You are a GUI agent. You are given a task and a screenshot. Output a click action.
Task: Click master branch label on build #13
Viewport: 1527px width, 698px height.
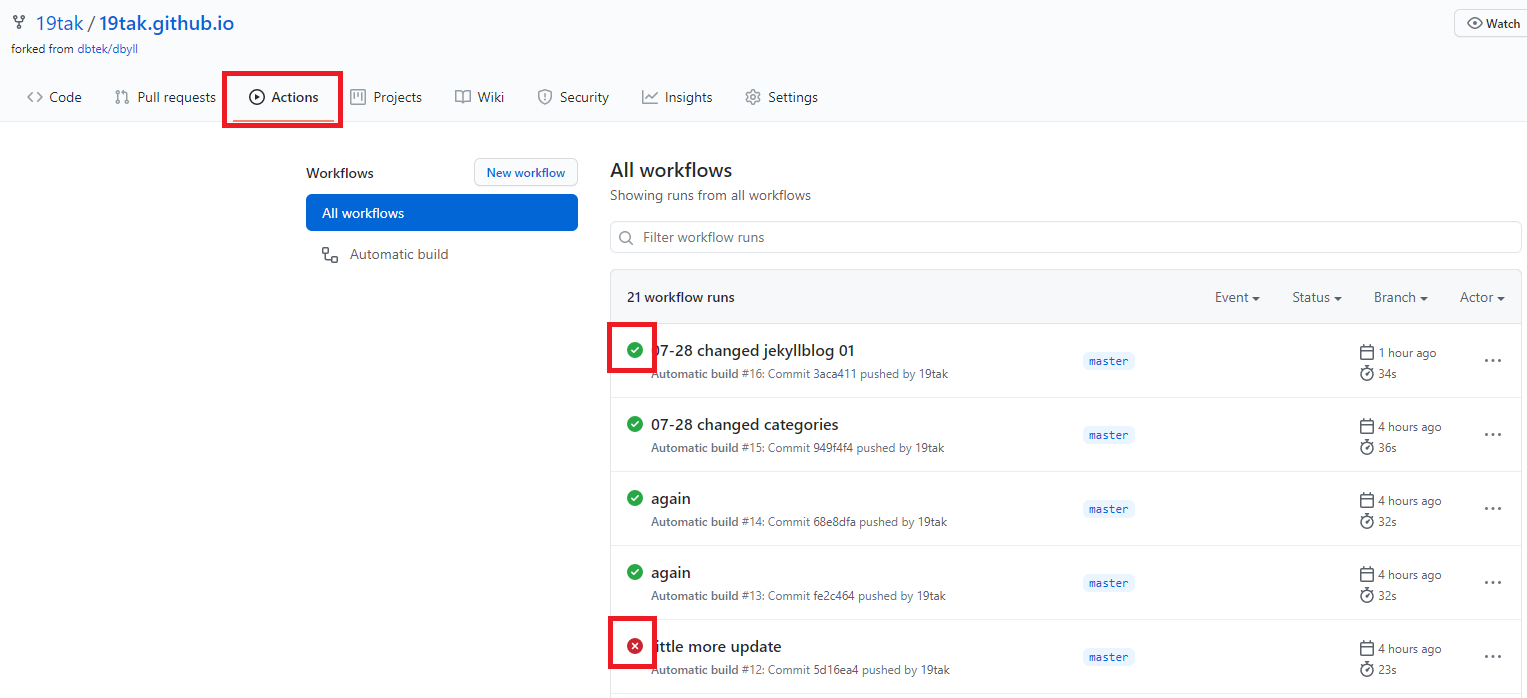[x=1108, y=583]
